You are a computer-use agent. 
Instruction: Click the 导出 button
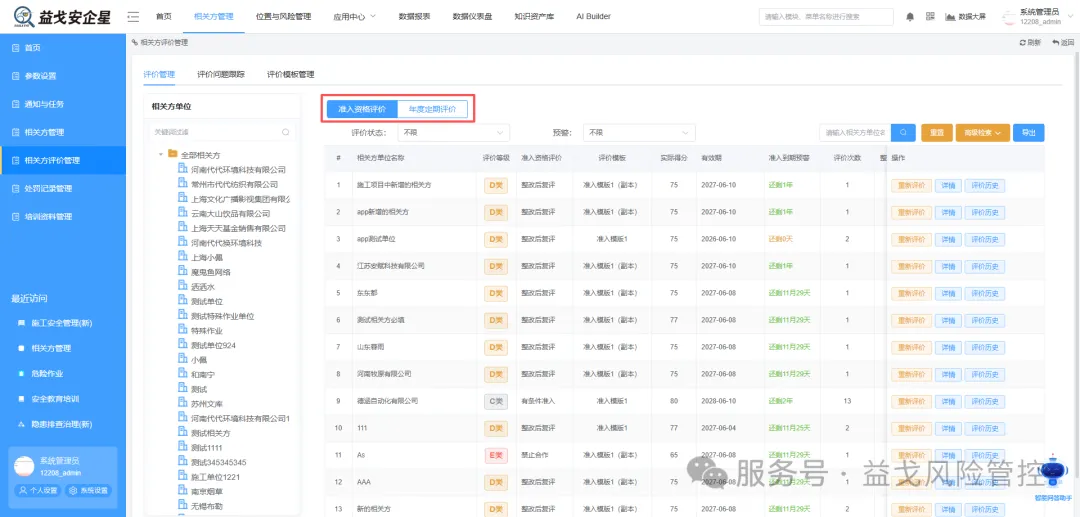point(1028,133)
